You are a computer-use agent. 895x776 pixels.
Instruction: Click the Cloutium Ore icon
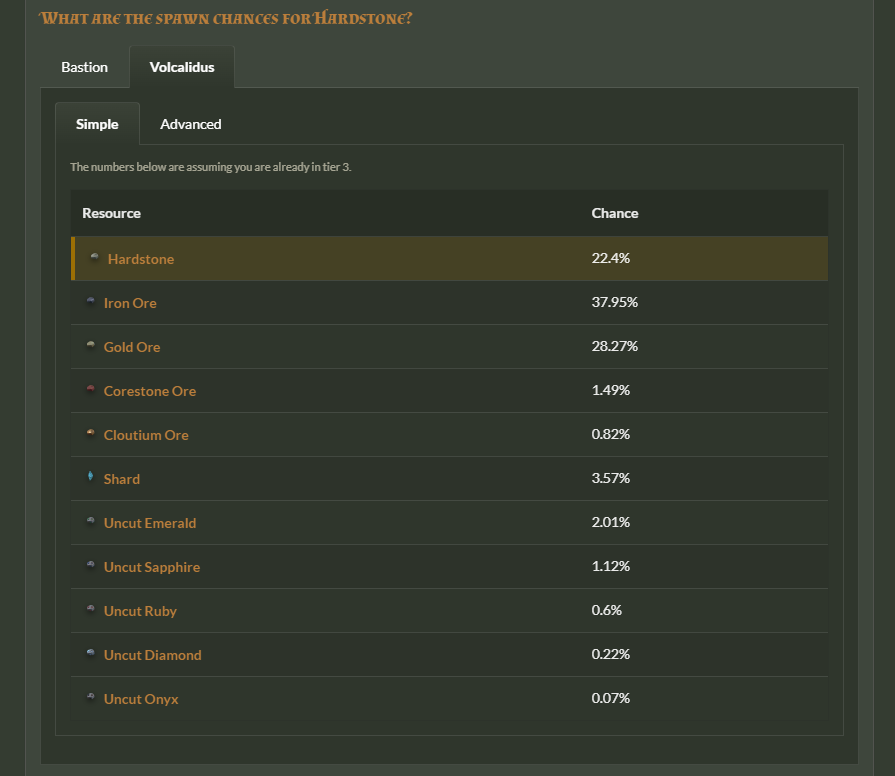click(91, 434)
